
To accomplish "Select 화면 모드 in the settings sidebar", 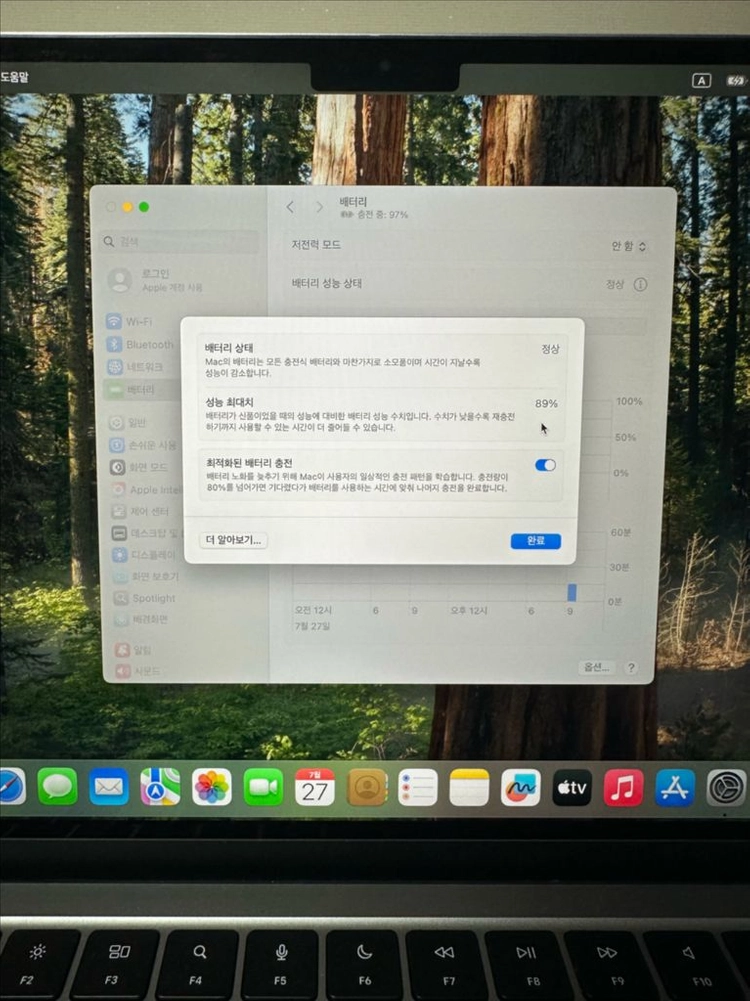I will pos(139,467).
